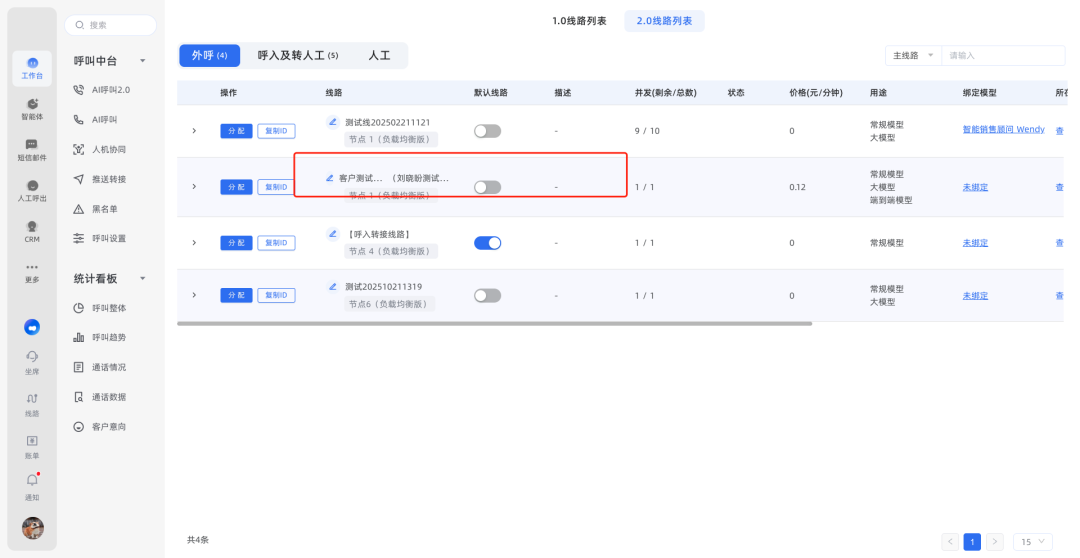
Task: Open 短信邮件 in the left sidebar
Action: [32, 149]
